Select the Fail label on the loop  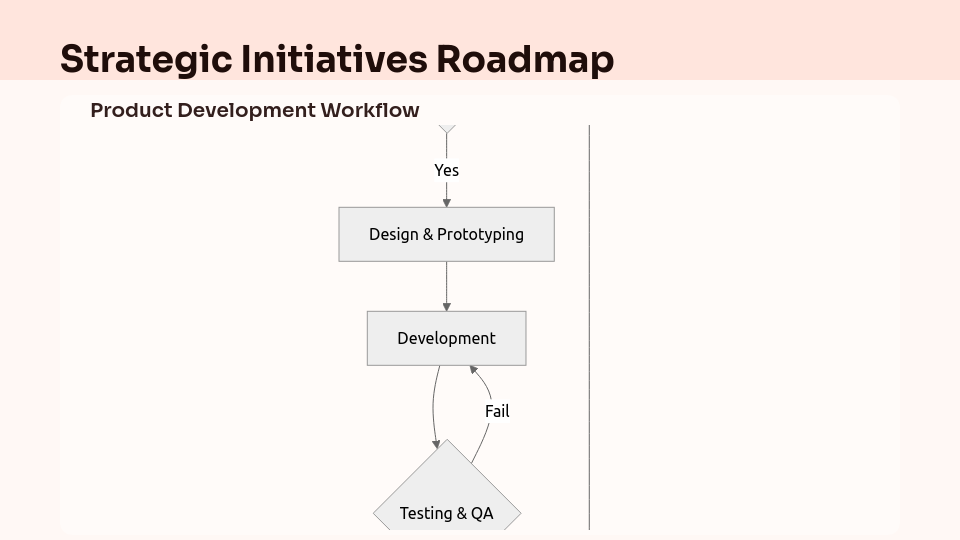497,411
